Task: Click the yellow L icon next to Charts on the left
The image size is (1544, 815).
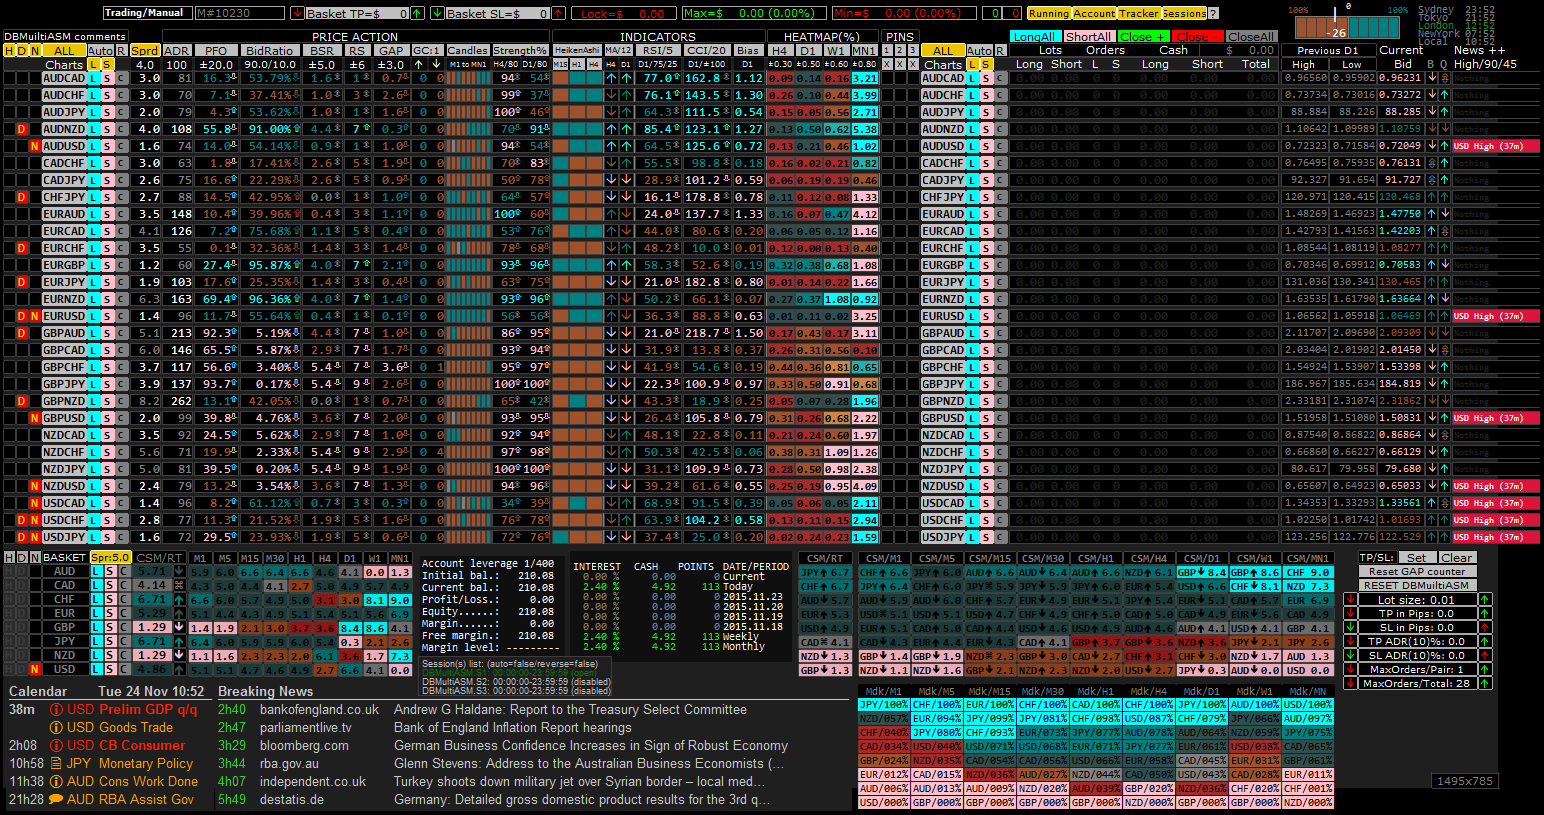Action: (94, 64)
